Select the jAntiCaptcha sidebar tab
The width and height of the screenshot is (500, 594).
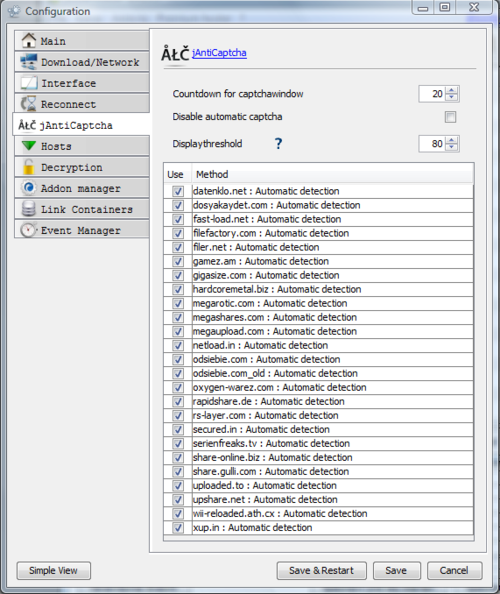82,125
